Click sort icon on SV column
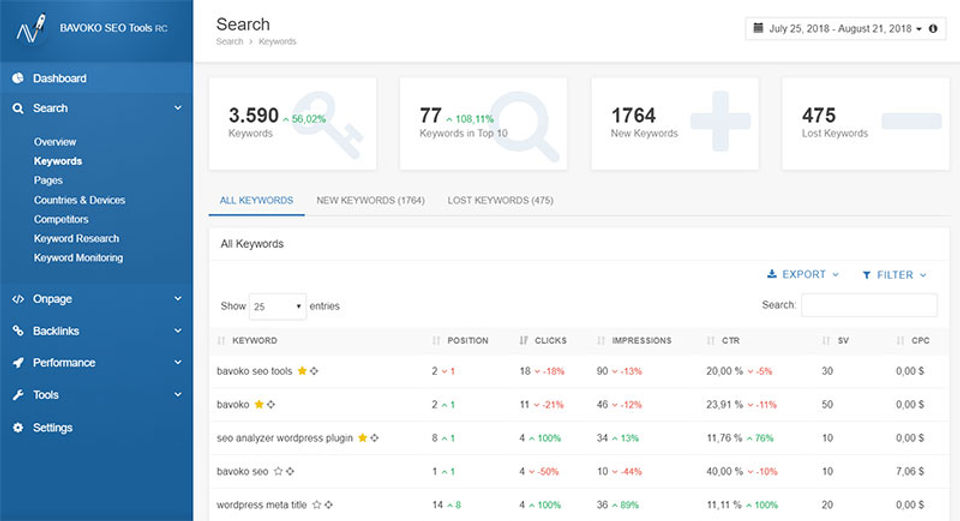Viewport: 960px width, 521px height. coord(826,340)
